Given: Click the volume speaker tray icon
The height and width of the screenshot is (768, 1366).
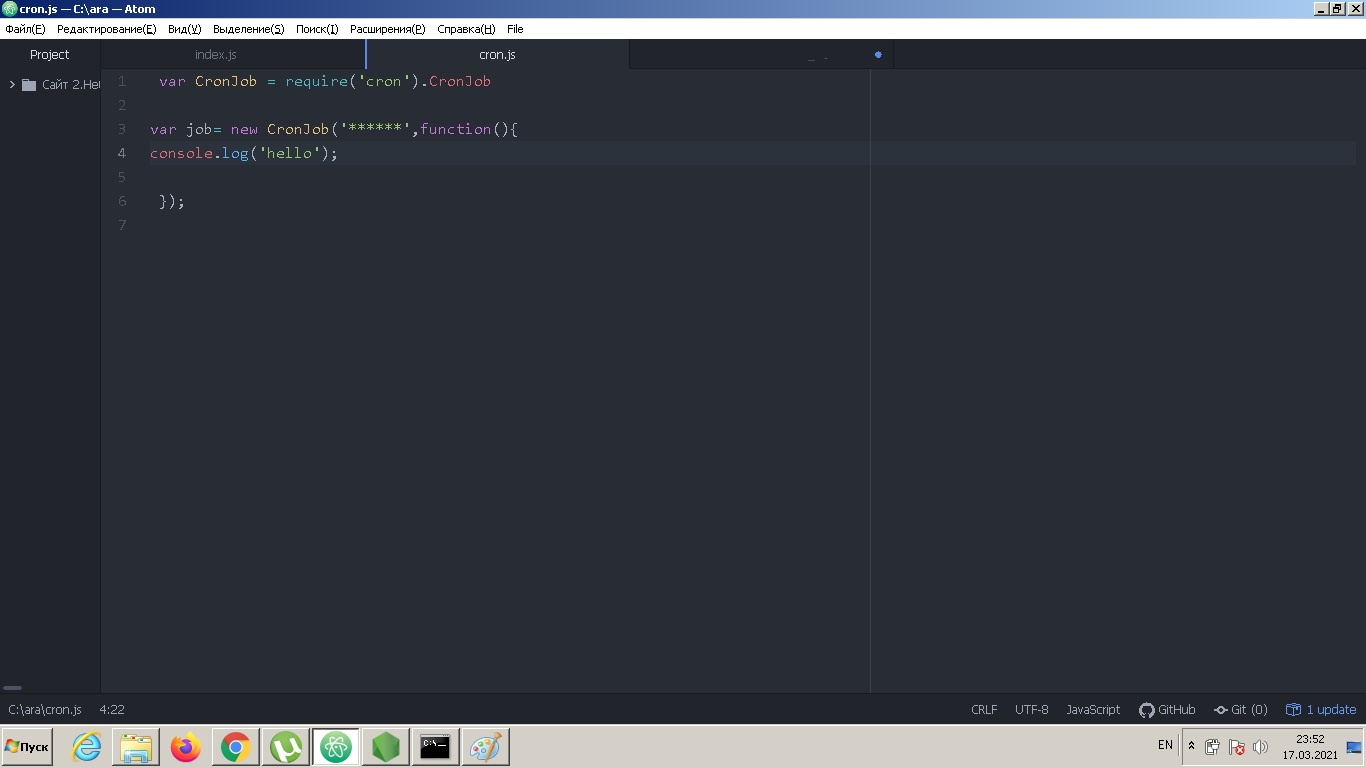Looking at the screenshot, I should tap(1260, 747).
